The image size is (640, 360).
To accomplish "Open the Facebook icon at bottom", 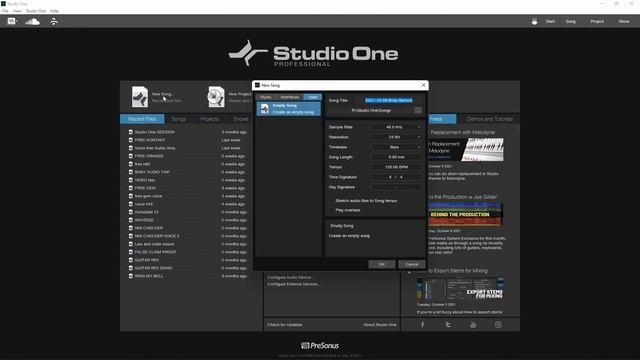I will pos(422,325).
